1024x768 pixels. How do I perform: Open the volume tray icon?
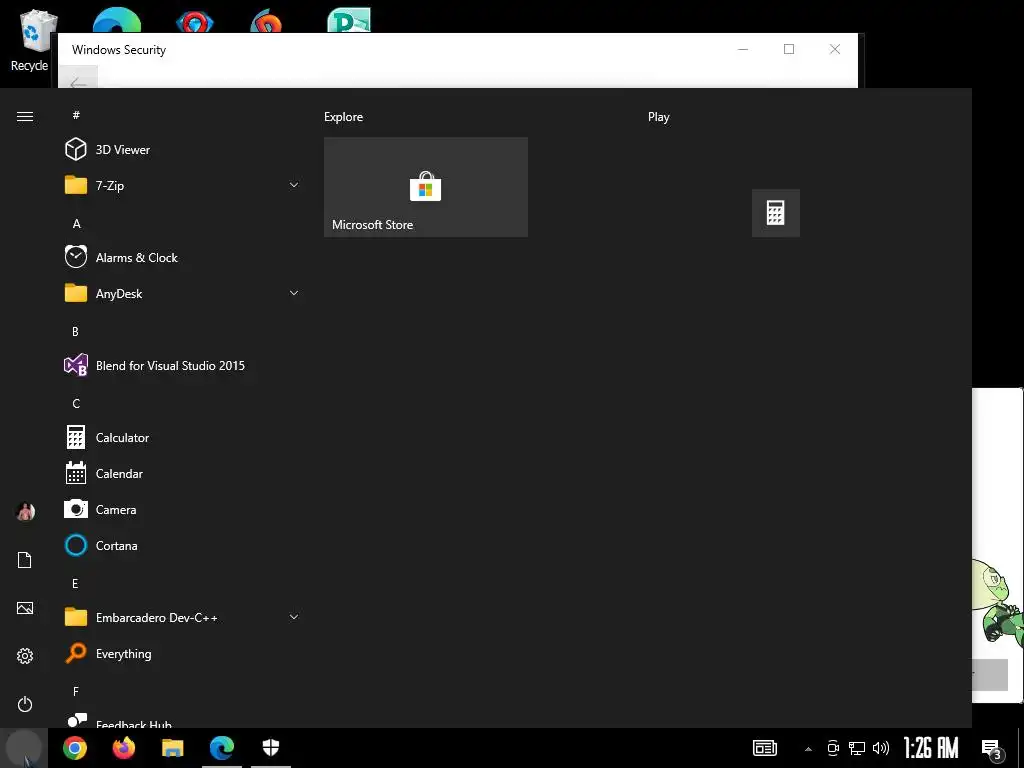881,748
